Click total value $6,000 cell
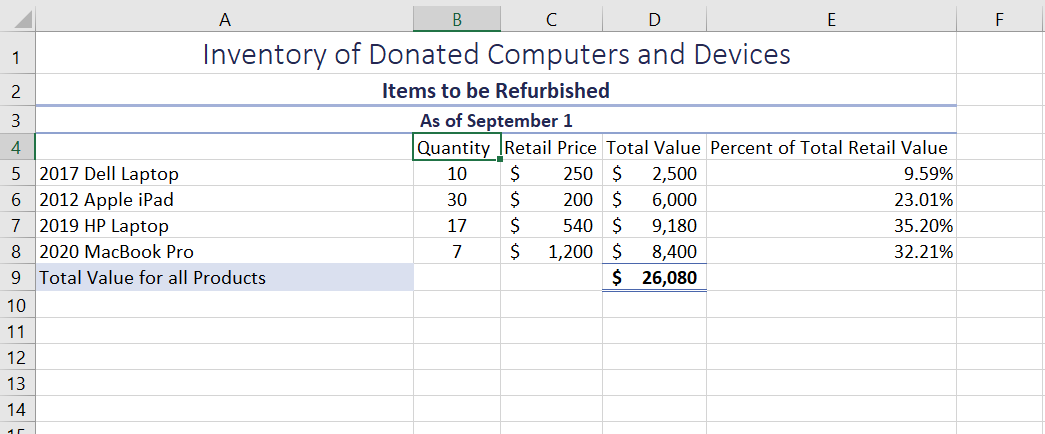This screenshot has height=434, width=1045. [x=654, y=199]
